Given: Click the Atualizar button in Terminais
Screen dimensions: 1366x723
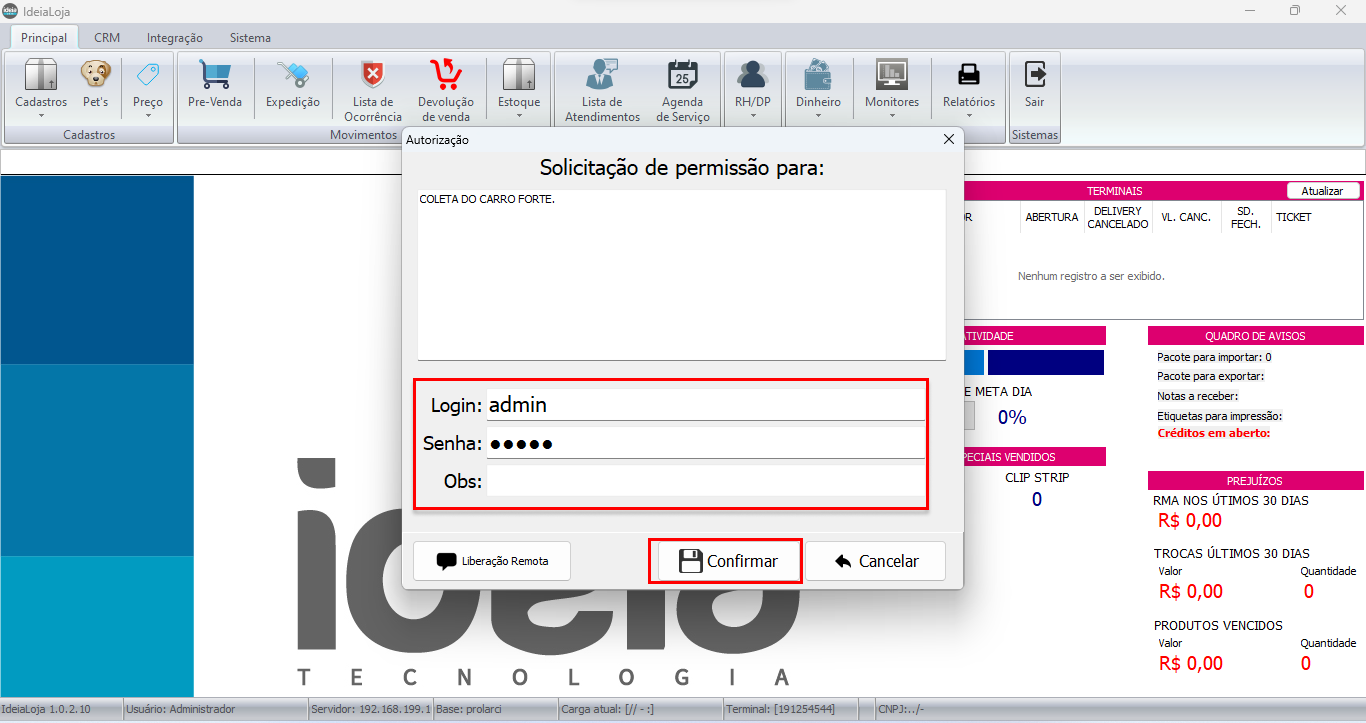Looking at the screenshot, I should pos(1322,191).
